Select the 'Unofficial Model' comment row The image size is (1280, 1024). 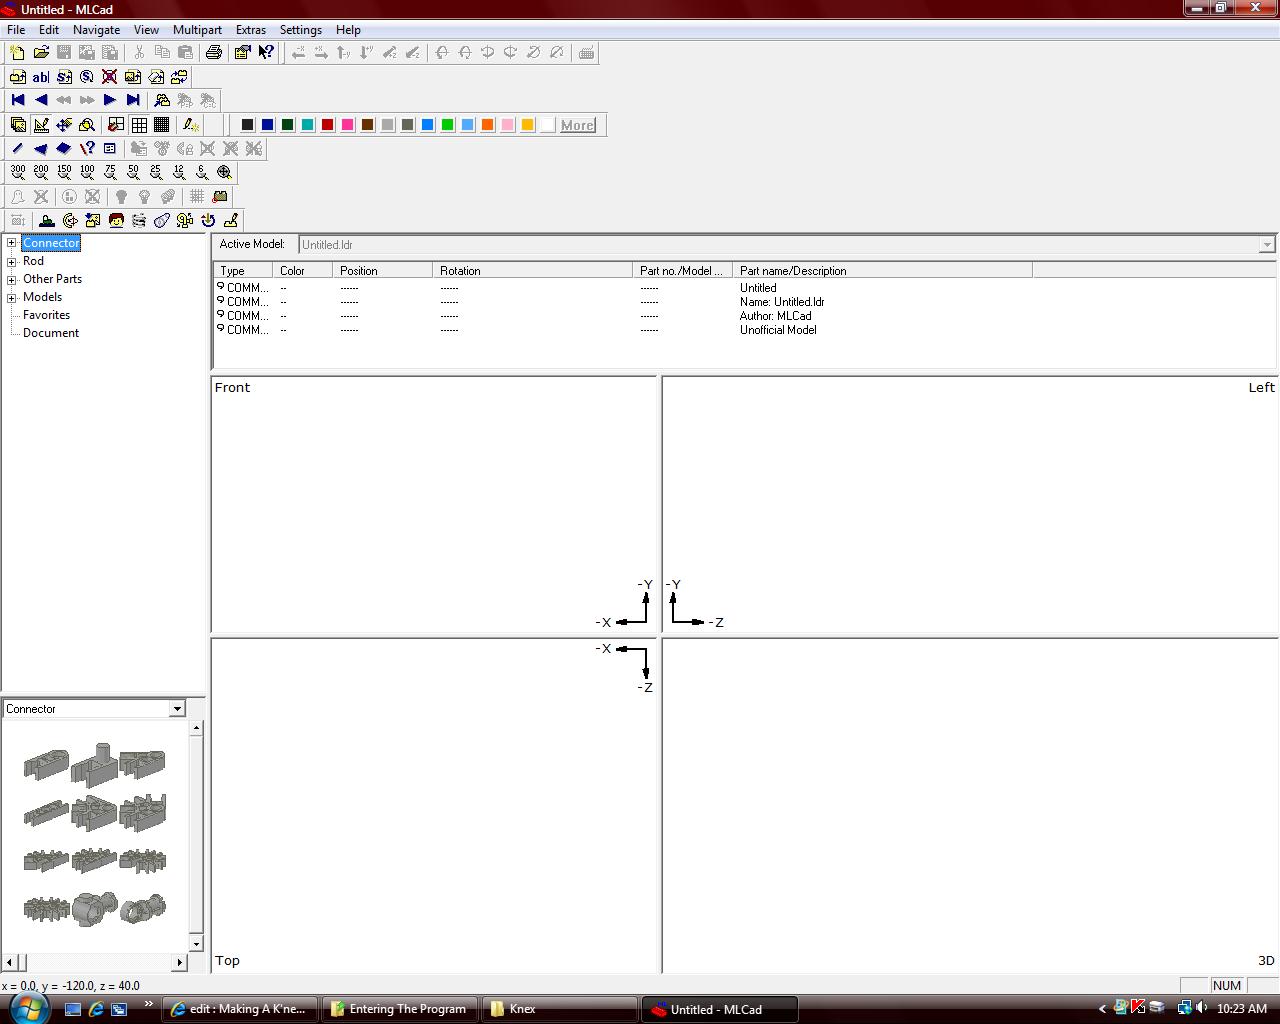(744, 330)
